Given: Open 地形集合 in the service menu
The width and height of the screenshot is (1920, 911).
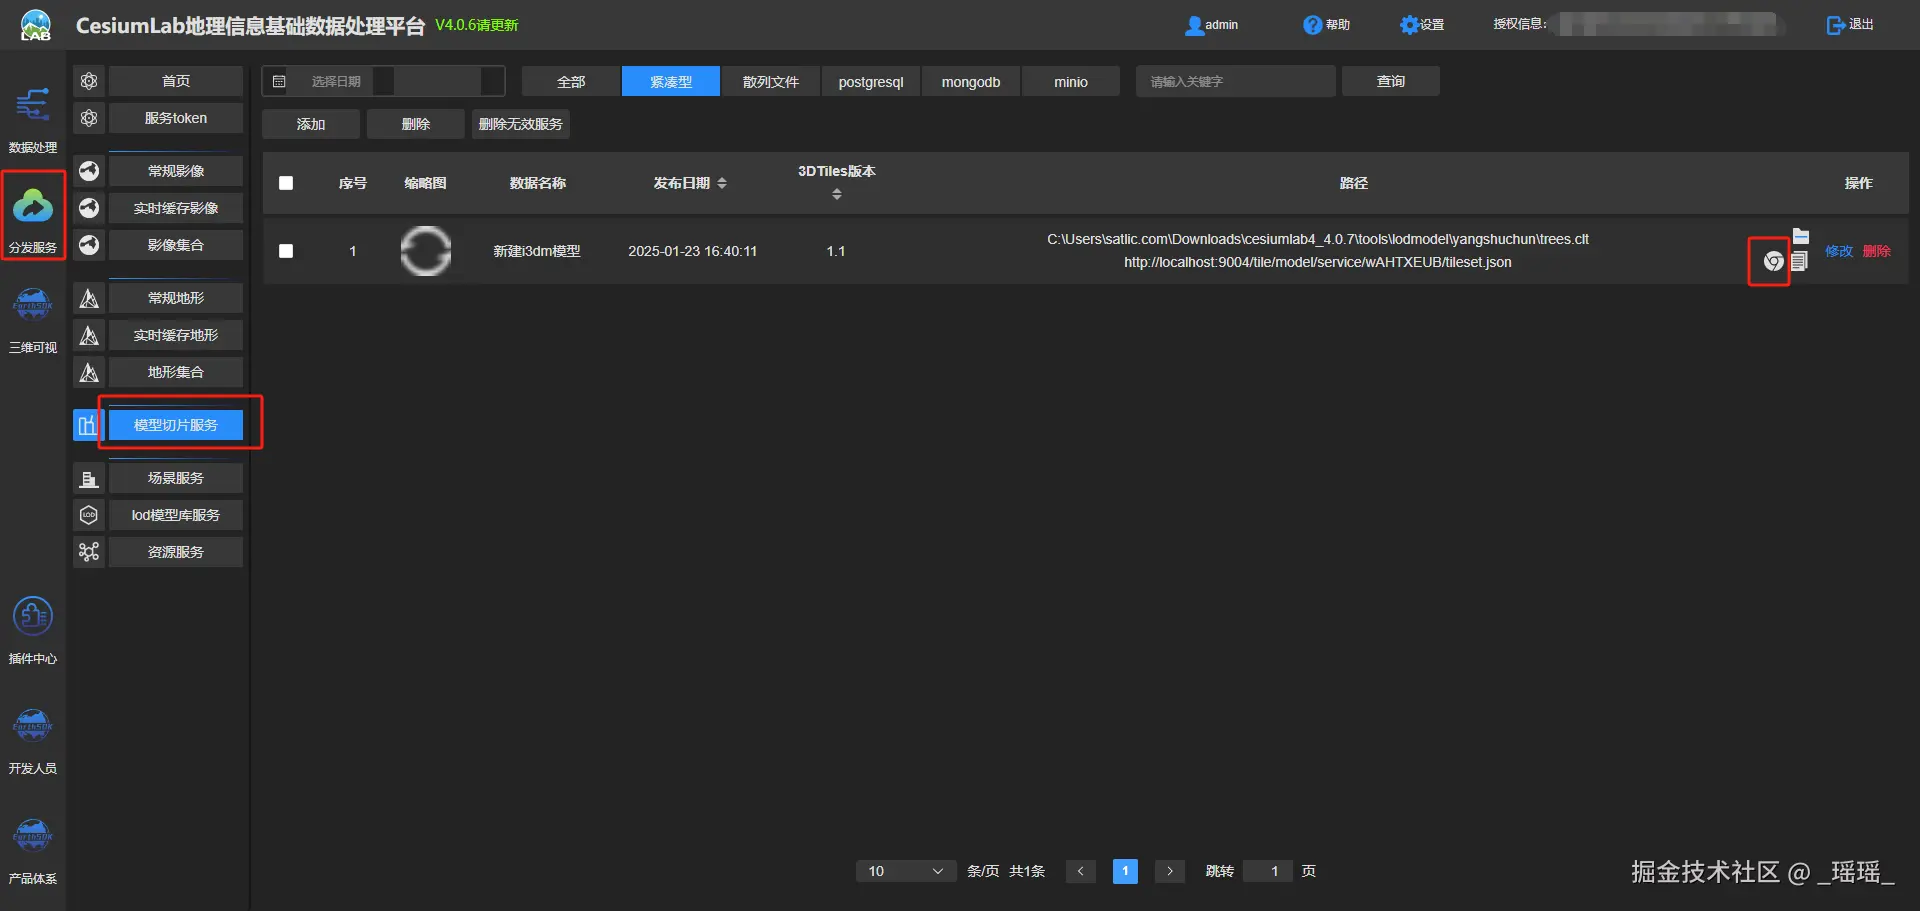Looking at the screenshot, I should click(x=176, y=372).
